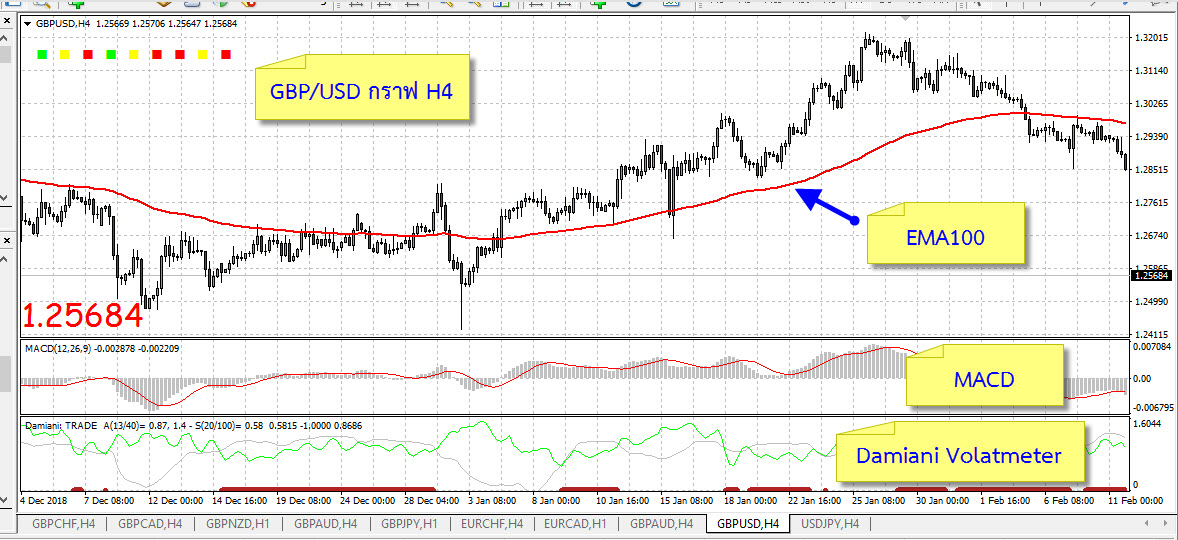Click the large red 1.25684 price text
This screenshot has height=540, width=1178.
(82, 316)
